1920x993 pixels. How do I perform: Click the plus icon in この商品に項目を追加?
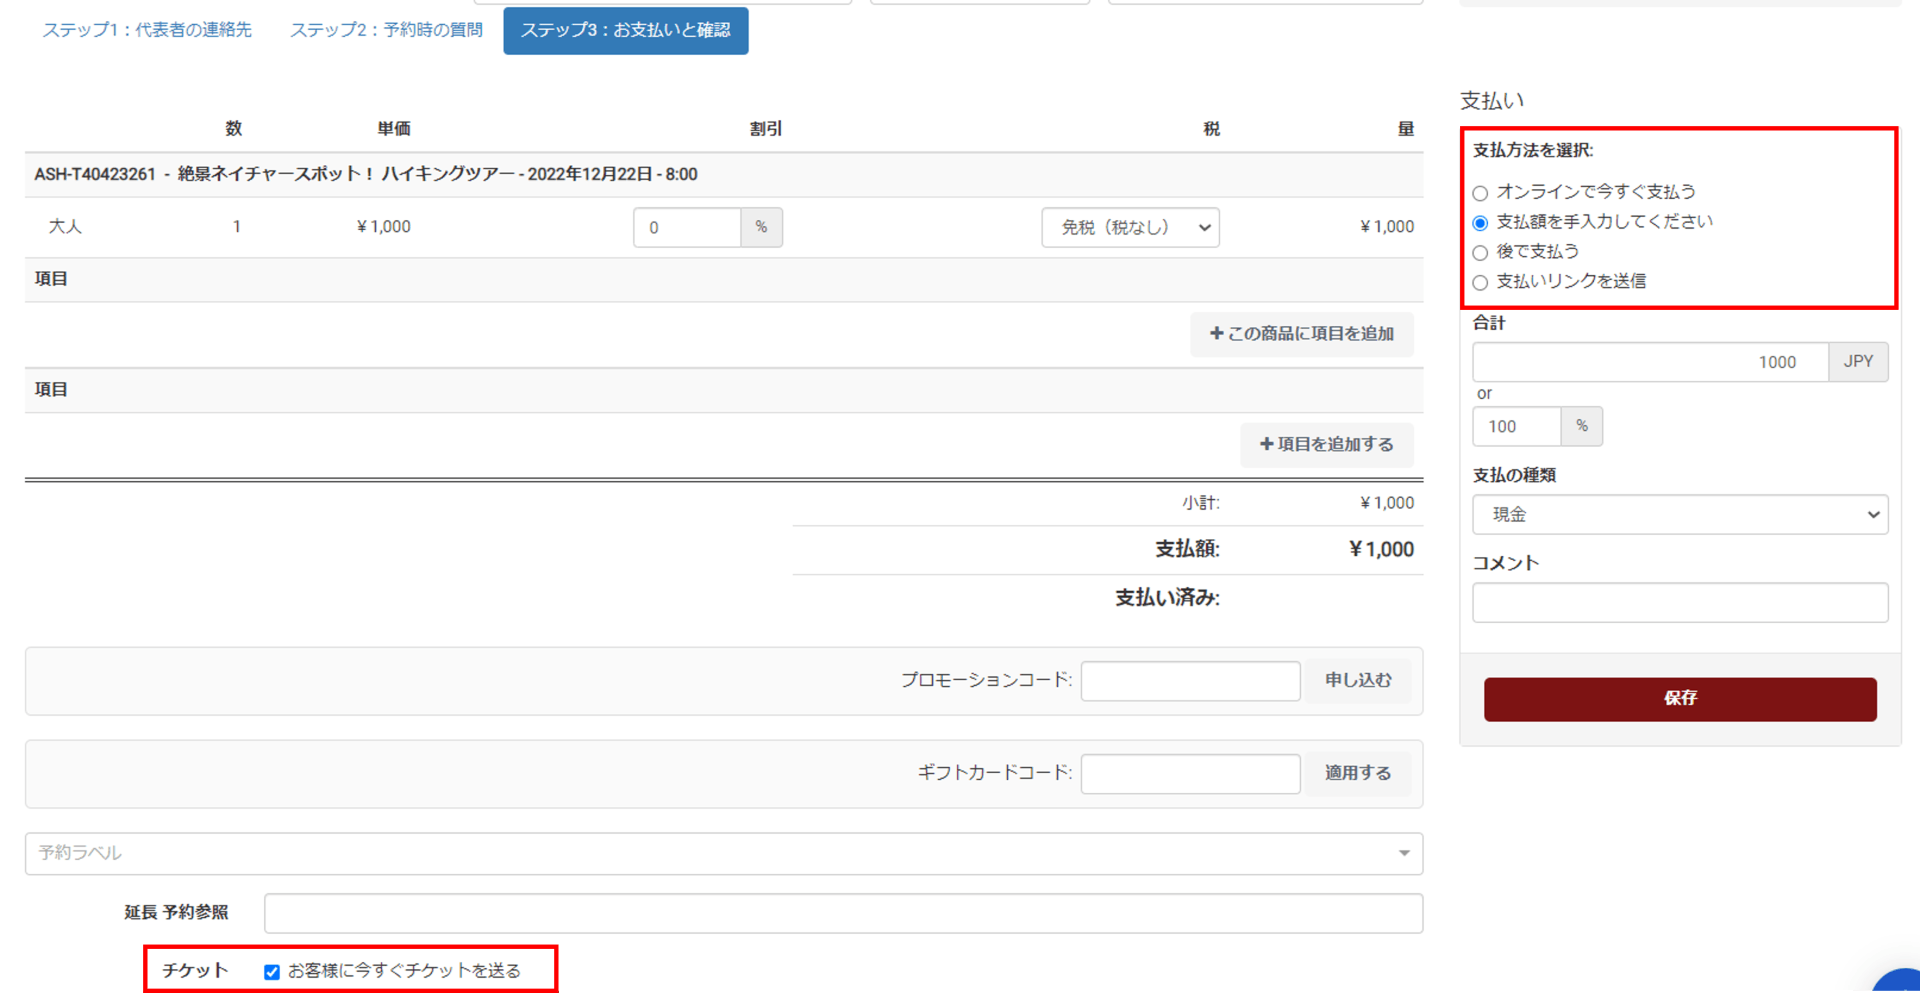[1216, 334]
